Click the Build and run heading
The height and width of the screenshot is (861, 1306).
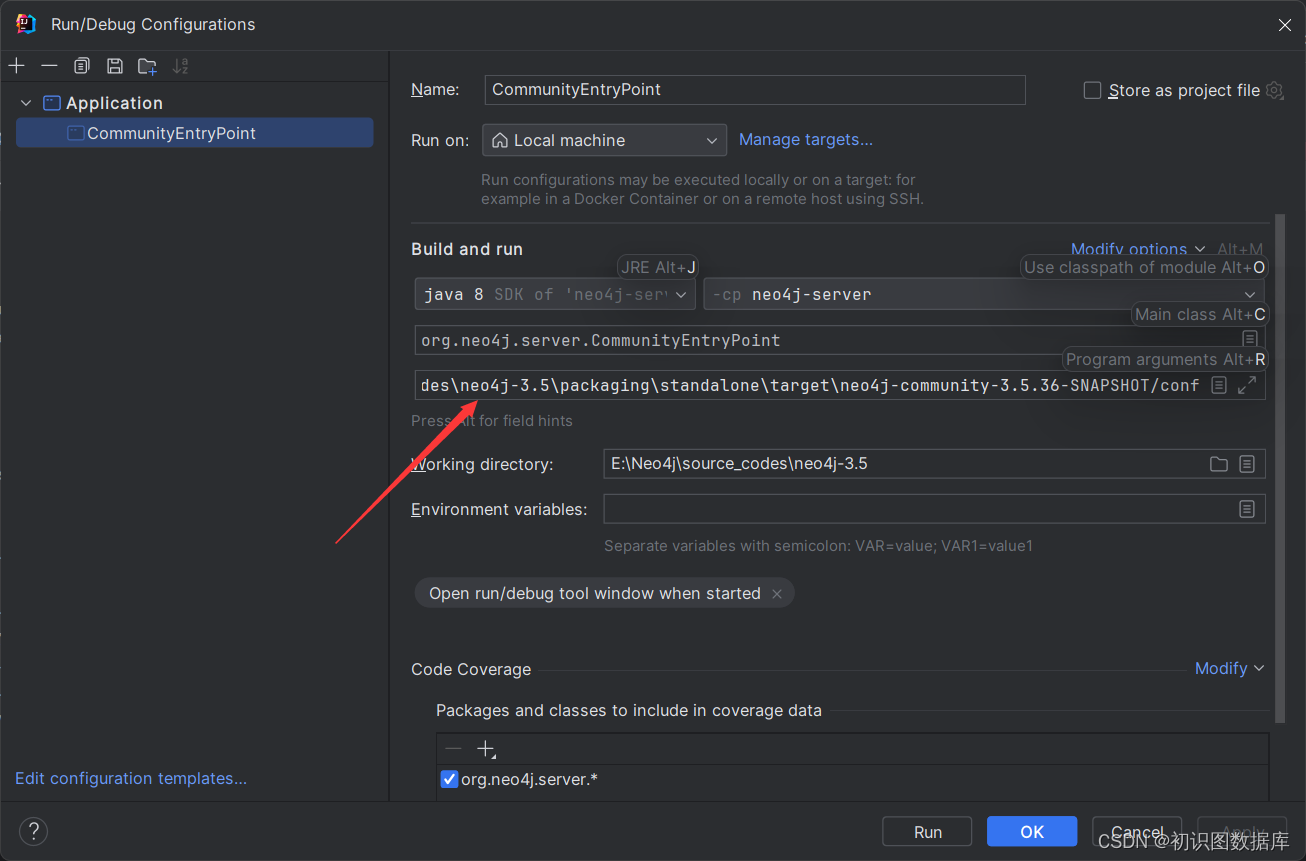467,249
